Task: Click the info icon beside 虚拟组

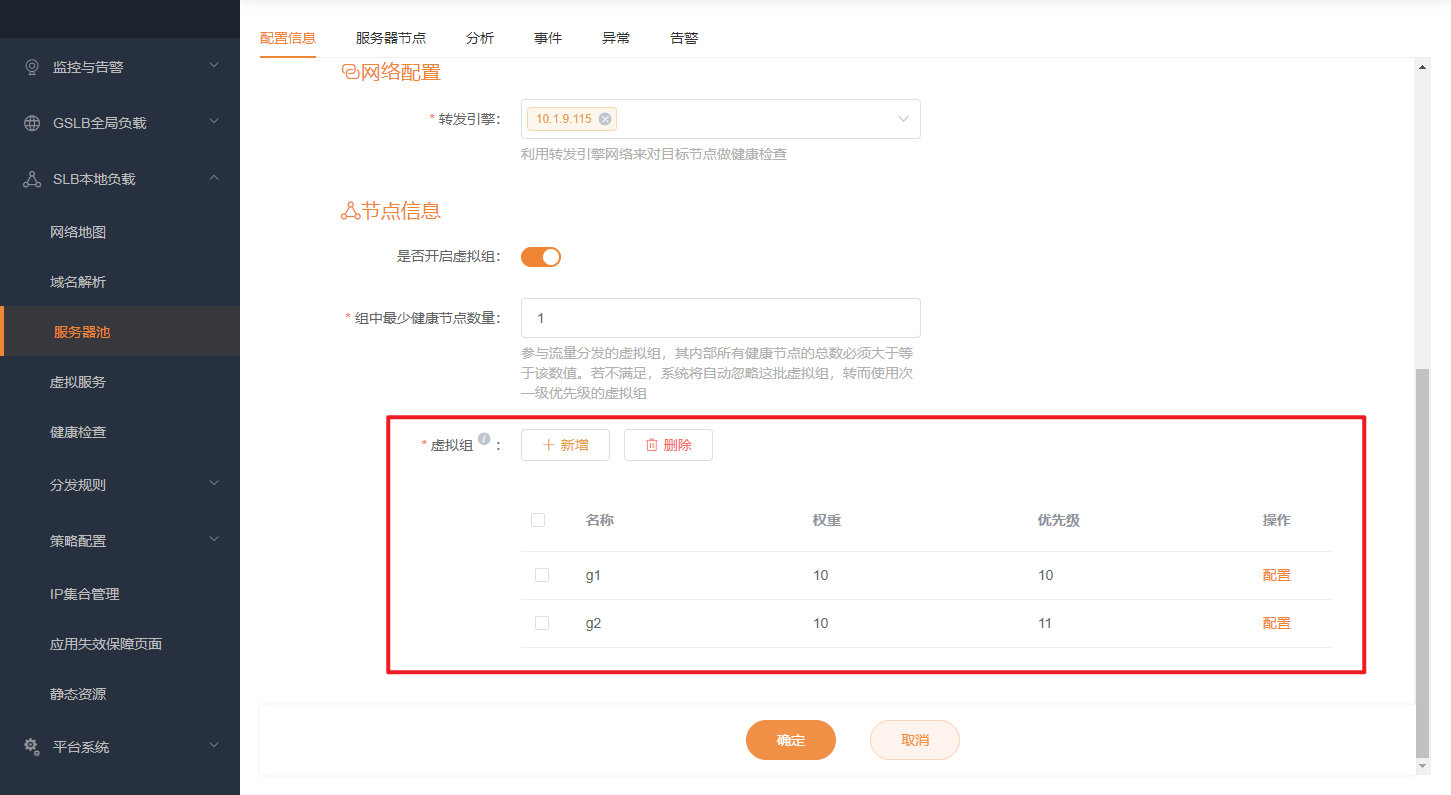Action: (484, 439)
